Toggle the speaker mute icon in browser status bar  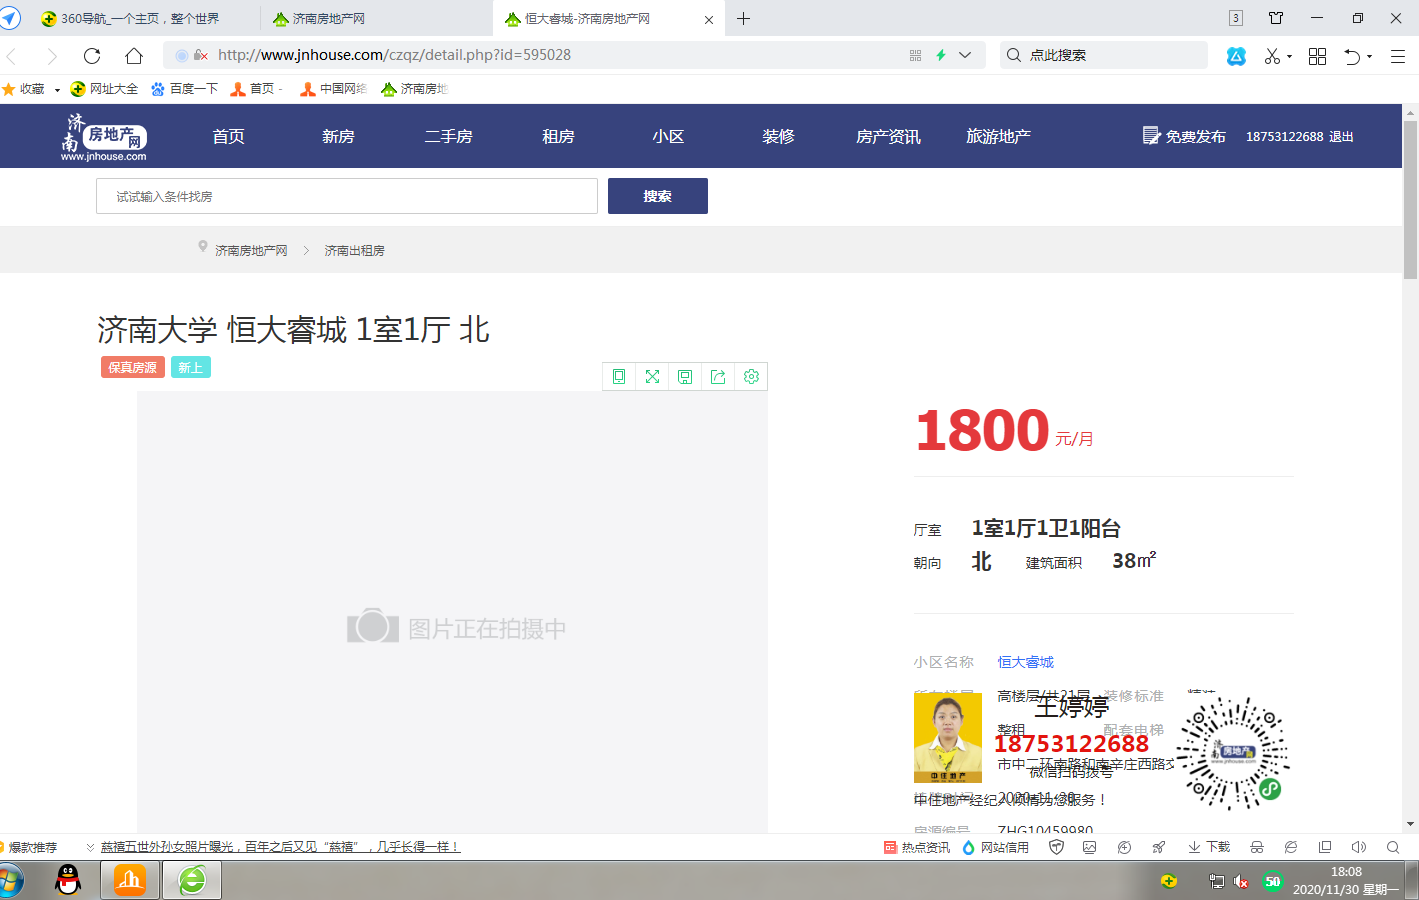[1358, 847]
